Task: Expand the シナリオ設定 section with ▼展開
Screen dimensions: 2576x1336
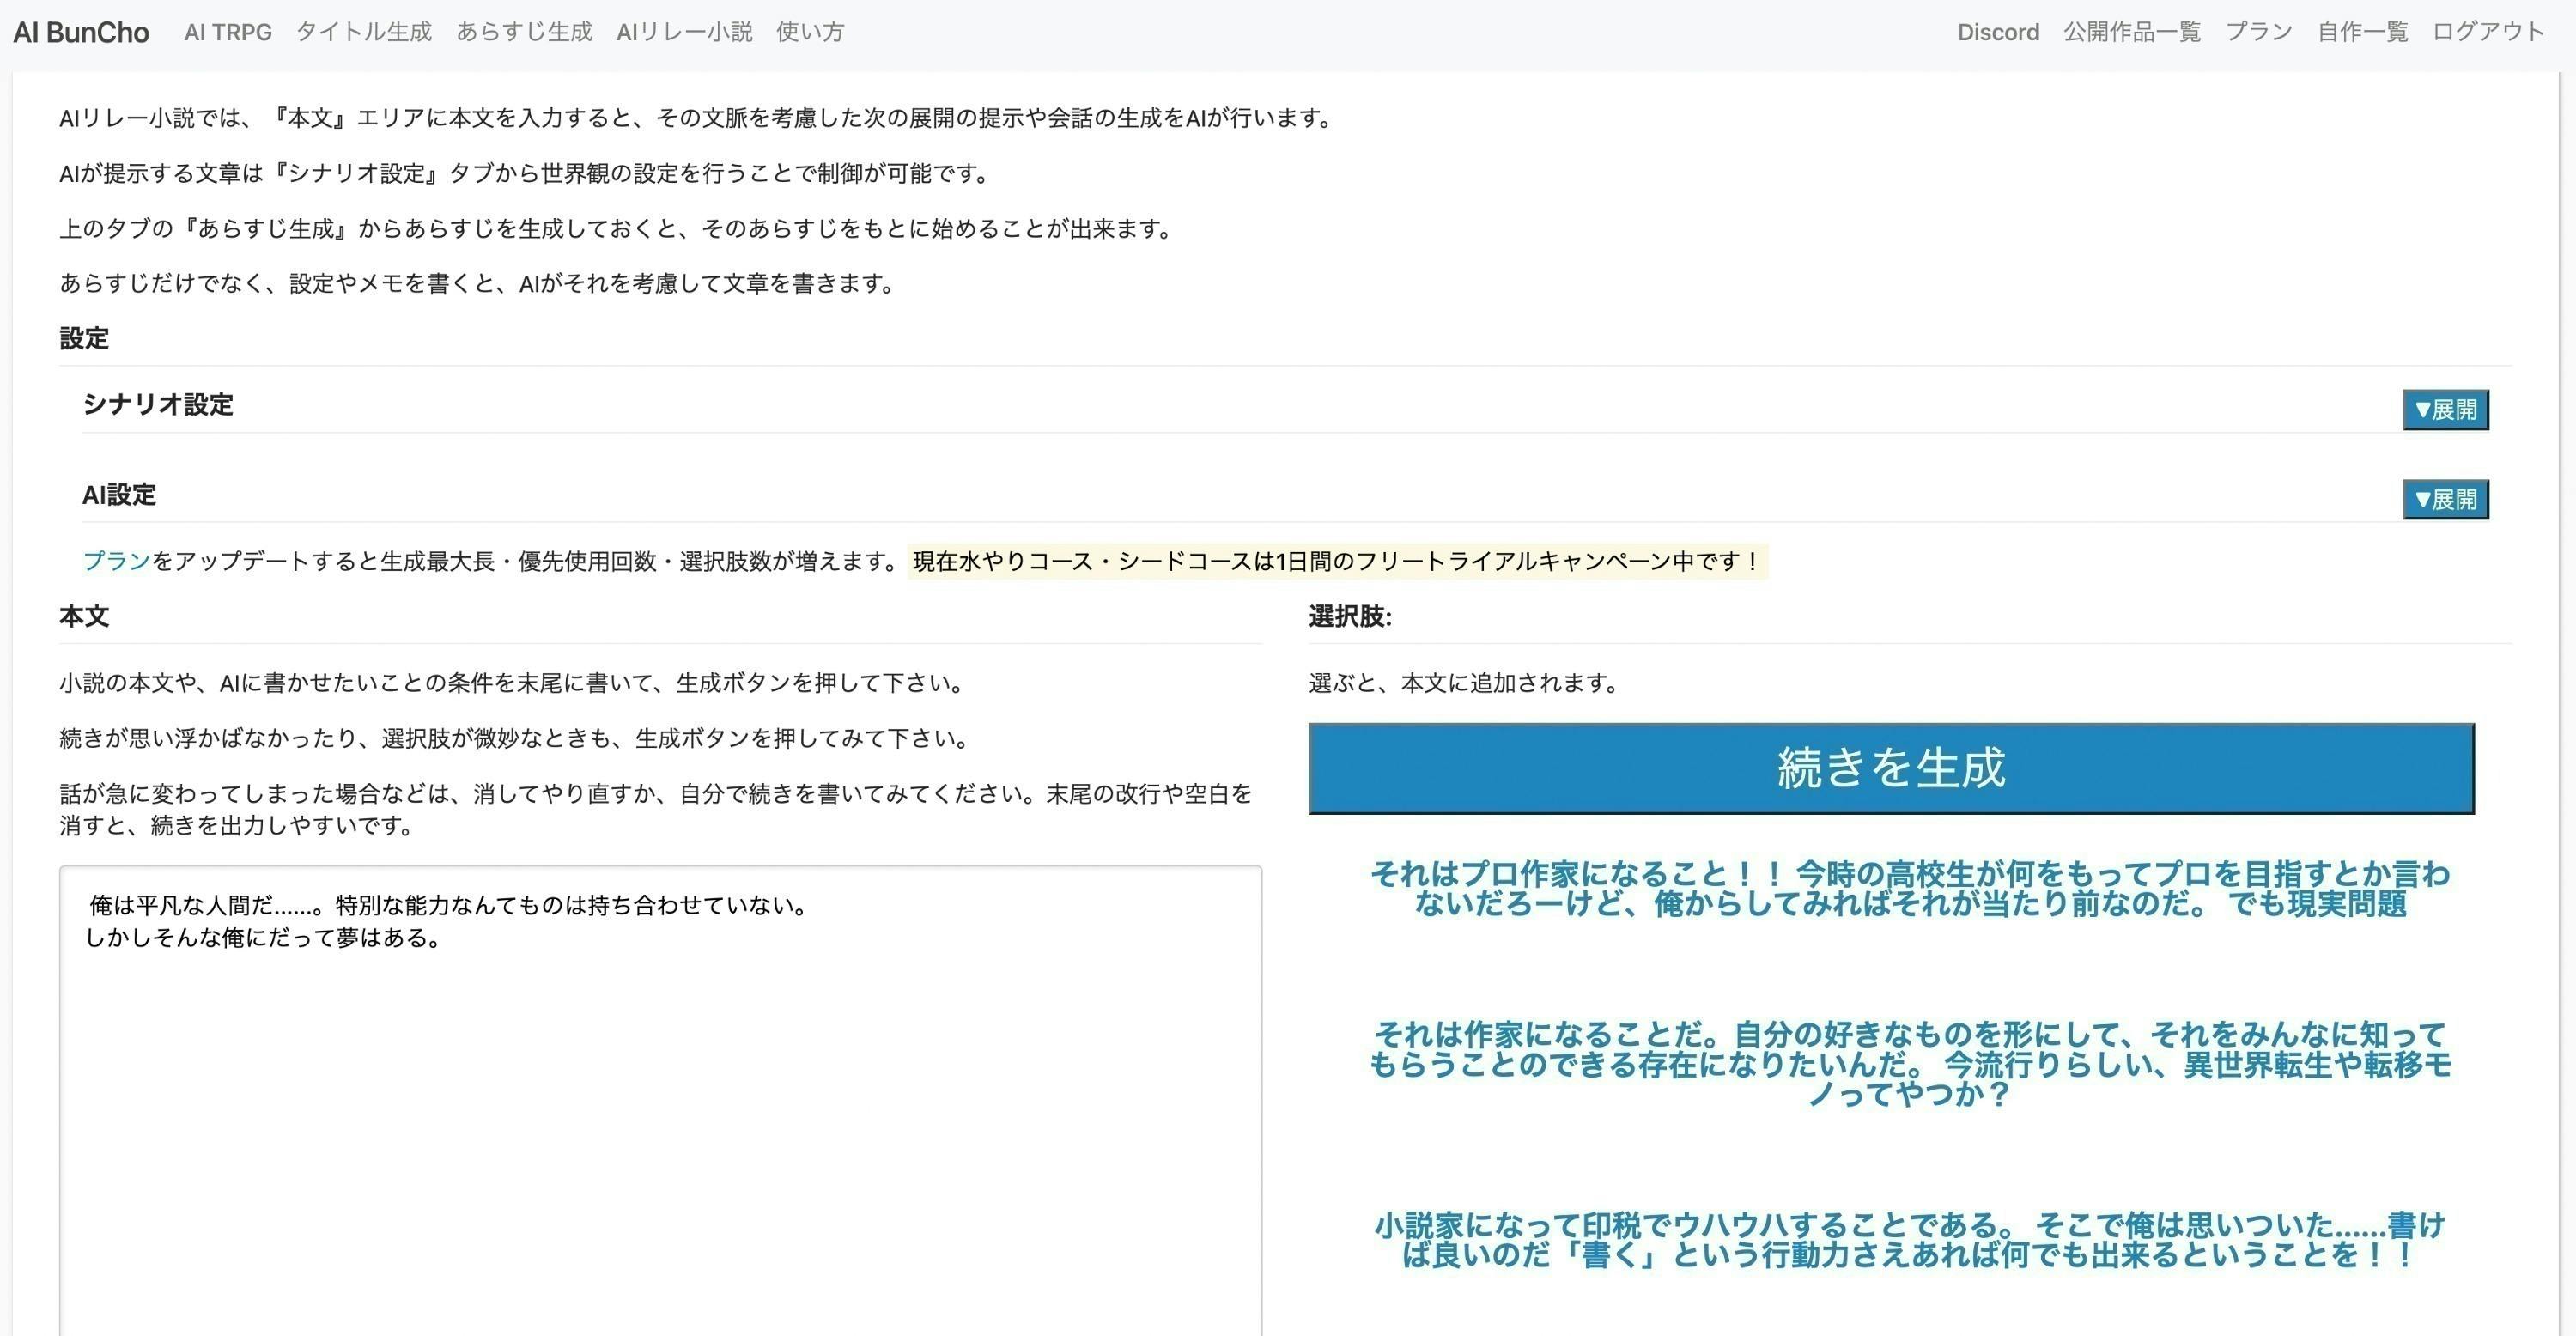Action: (2445, 410)
